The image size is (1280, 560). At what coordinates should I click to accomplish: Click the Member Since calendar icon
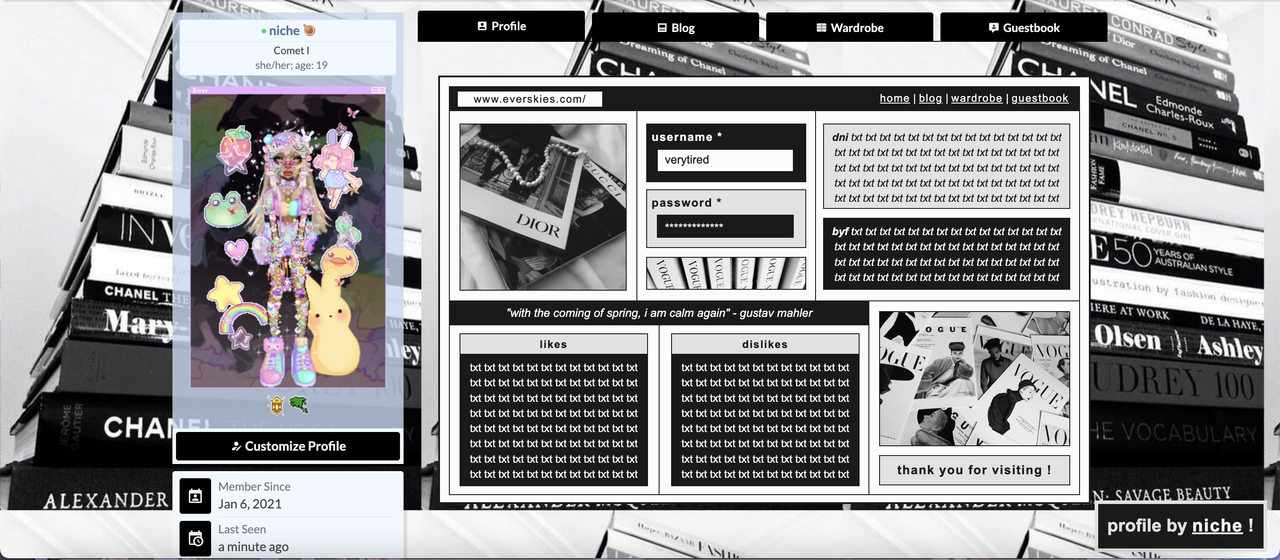pyautogui.click(x=195, y=495)
